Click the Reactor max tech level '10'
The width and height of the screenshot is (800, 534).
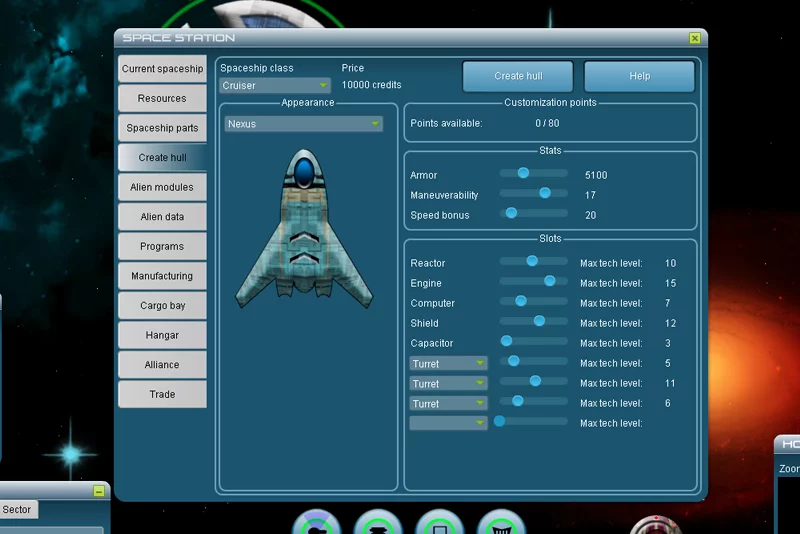(x=670, y=263)
